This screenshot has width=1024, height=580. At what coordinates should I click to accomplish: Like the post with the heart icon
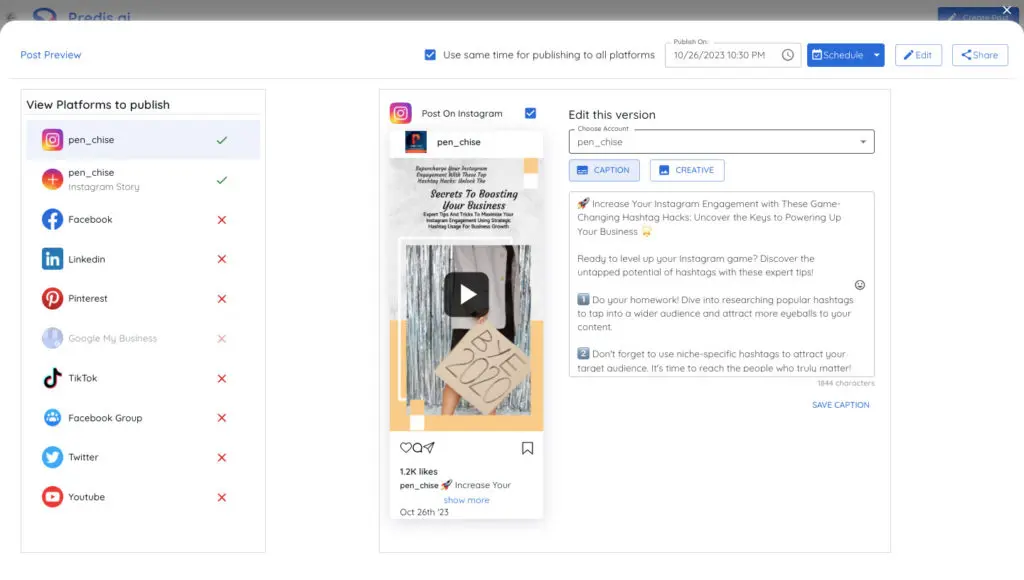[x=406, y=448]
